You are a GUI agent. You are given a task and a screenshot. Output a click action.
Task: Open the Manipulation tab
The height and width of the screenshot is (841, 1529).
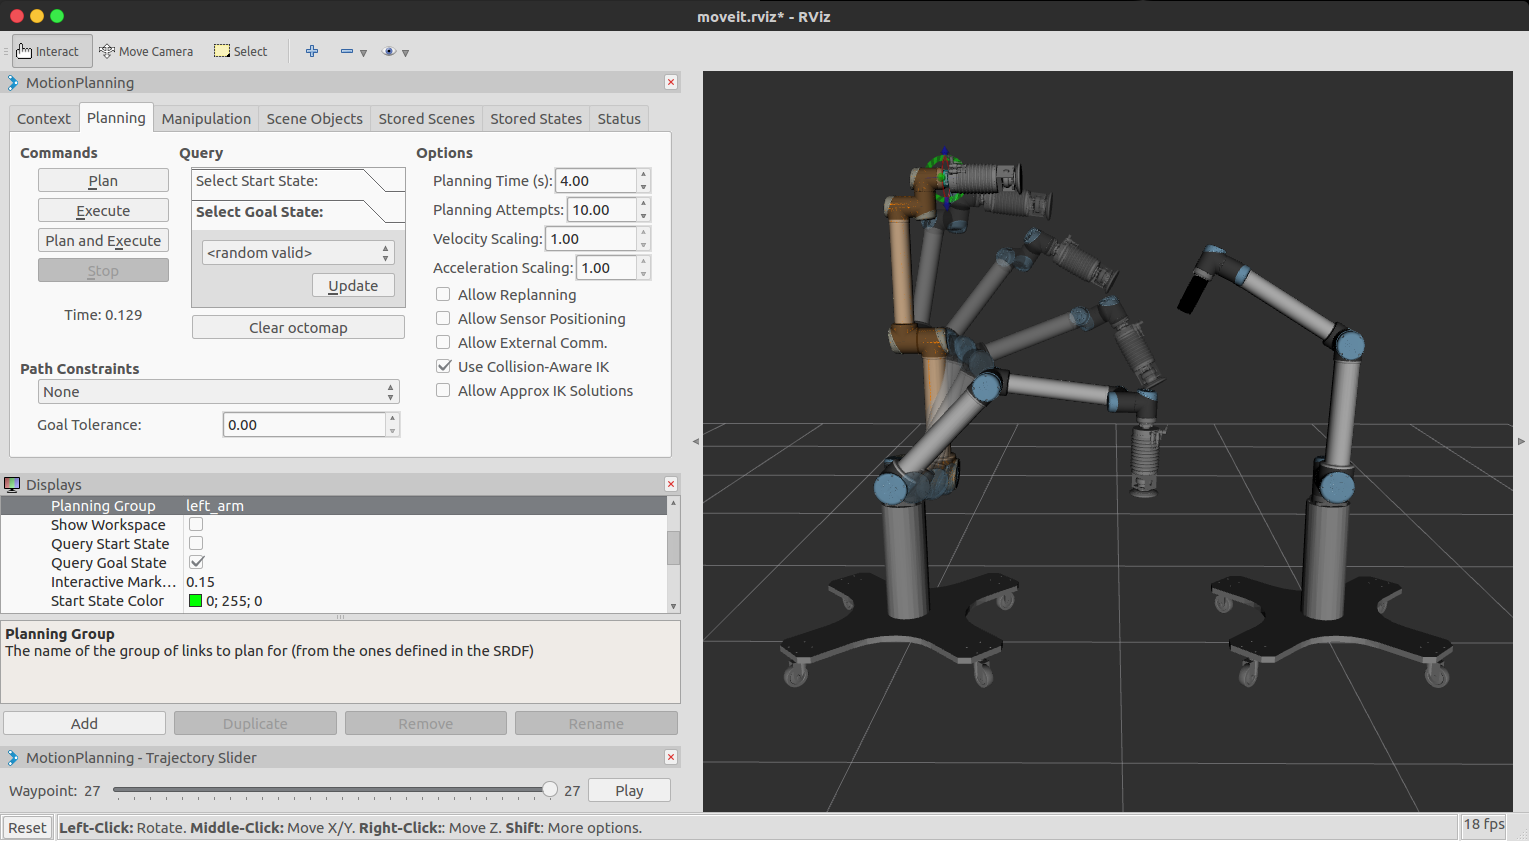click(x=206, y=118)
